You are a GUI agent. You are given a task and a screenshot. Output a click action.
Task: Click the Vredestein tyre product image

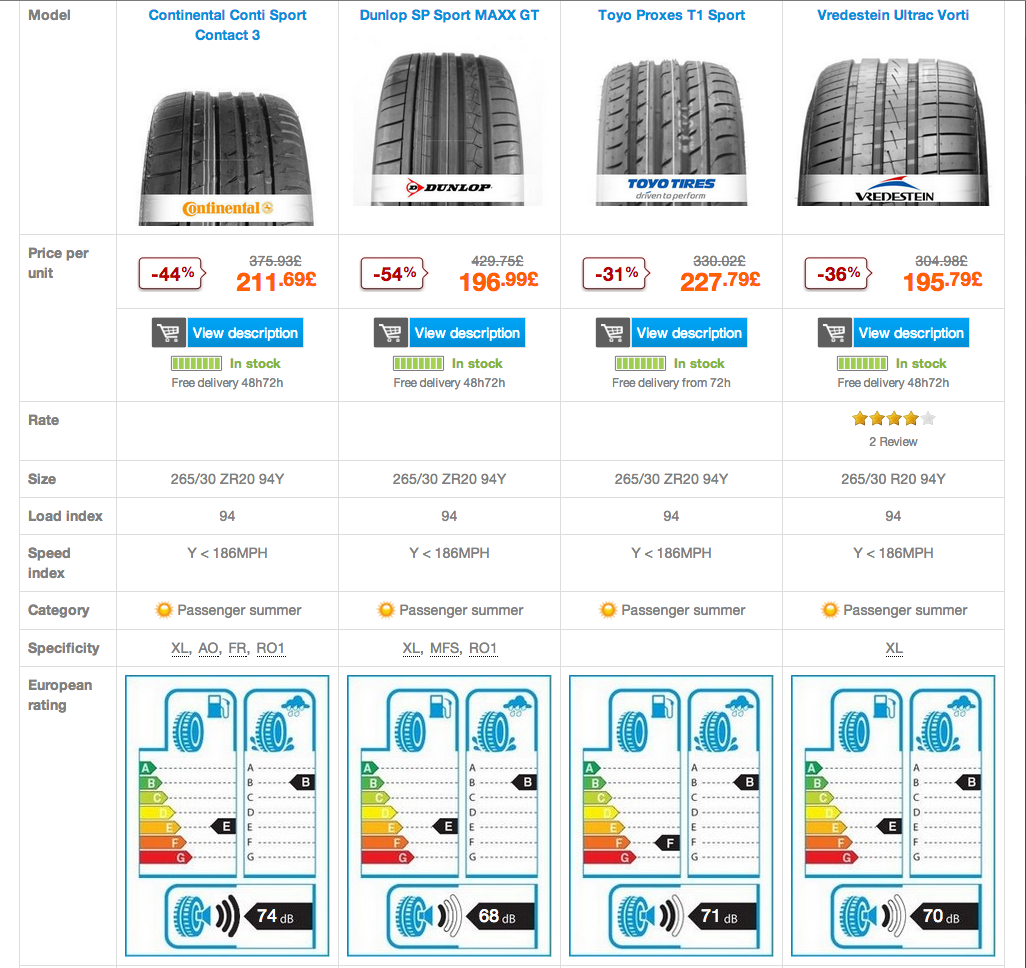pos(893,130)
